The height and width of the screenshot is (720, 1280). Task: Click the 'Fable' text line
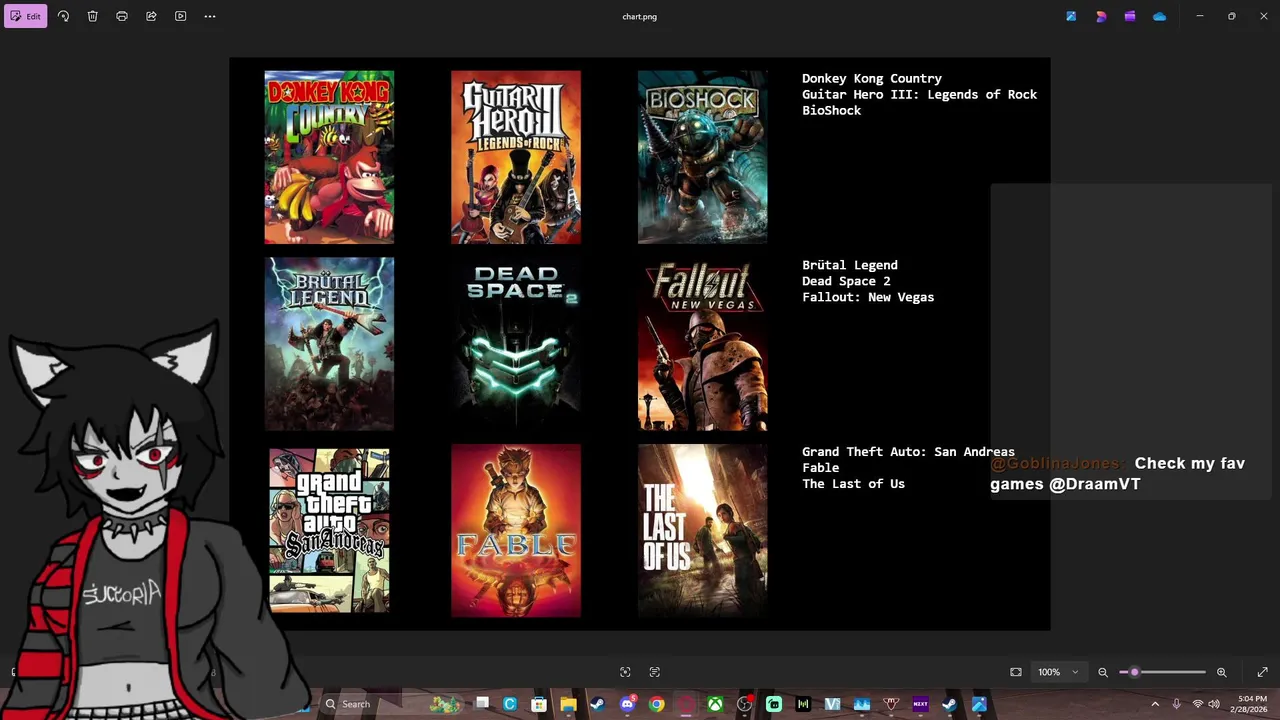820,468
